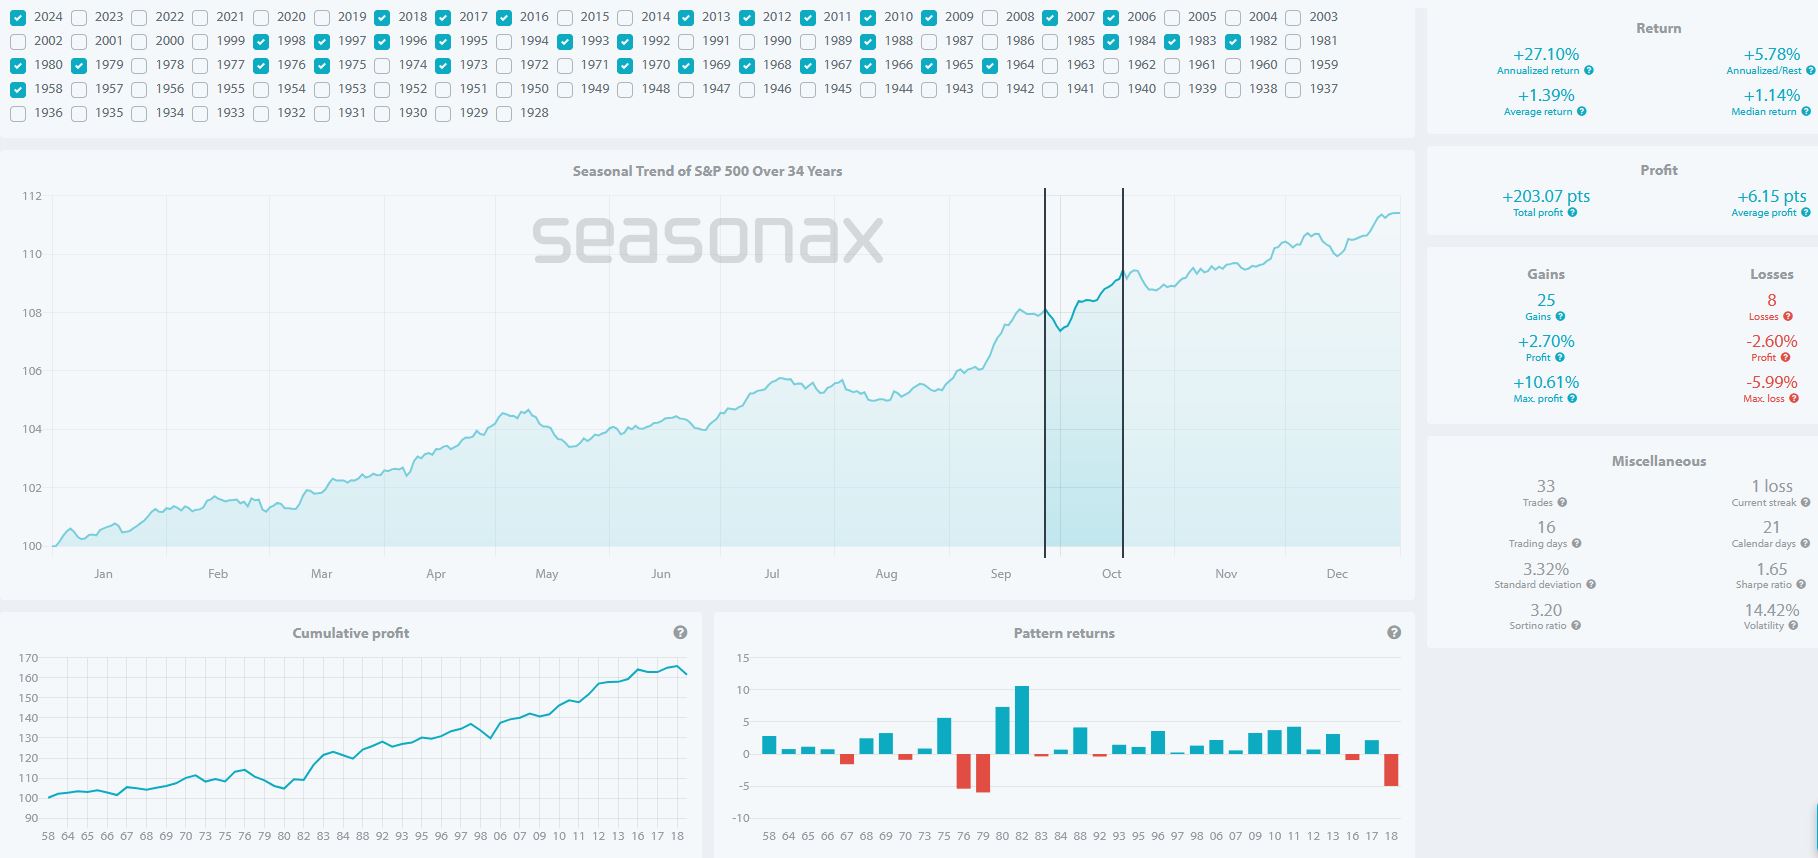
Task: Click the pattern end marker line in October
Action: pos(1123,372)
